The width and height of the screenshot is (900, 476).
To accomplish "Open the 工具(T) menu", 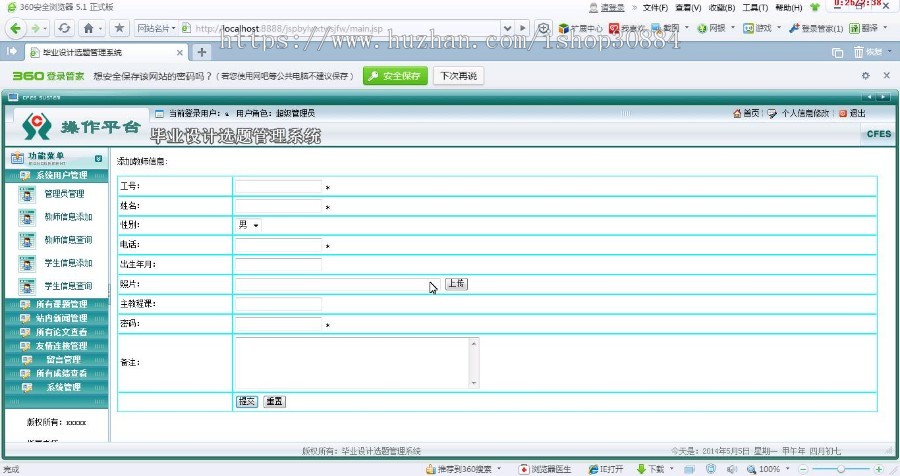I will point(755,8).
